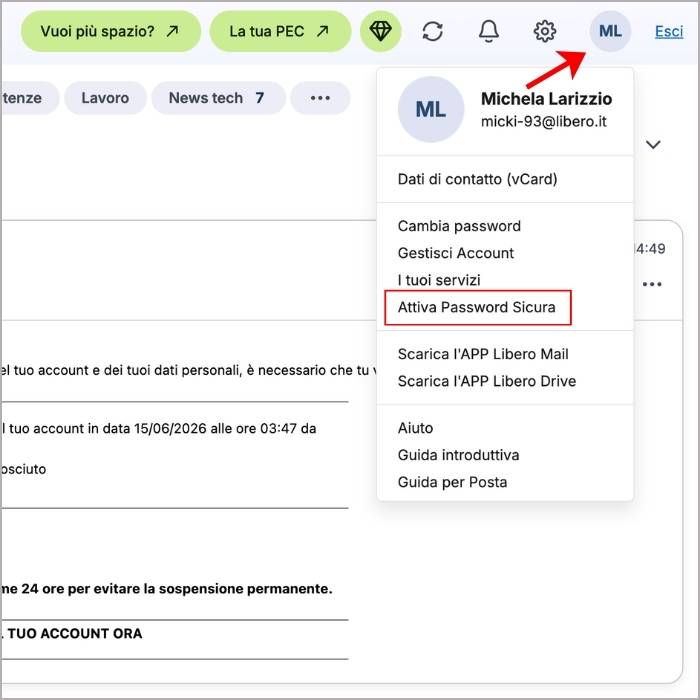Choose Gestisci Account menu entry
Image resolution: width=700 pixels, height=700 pixels.
[x=456, y=253]
